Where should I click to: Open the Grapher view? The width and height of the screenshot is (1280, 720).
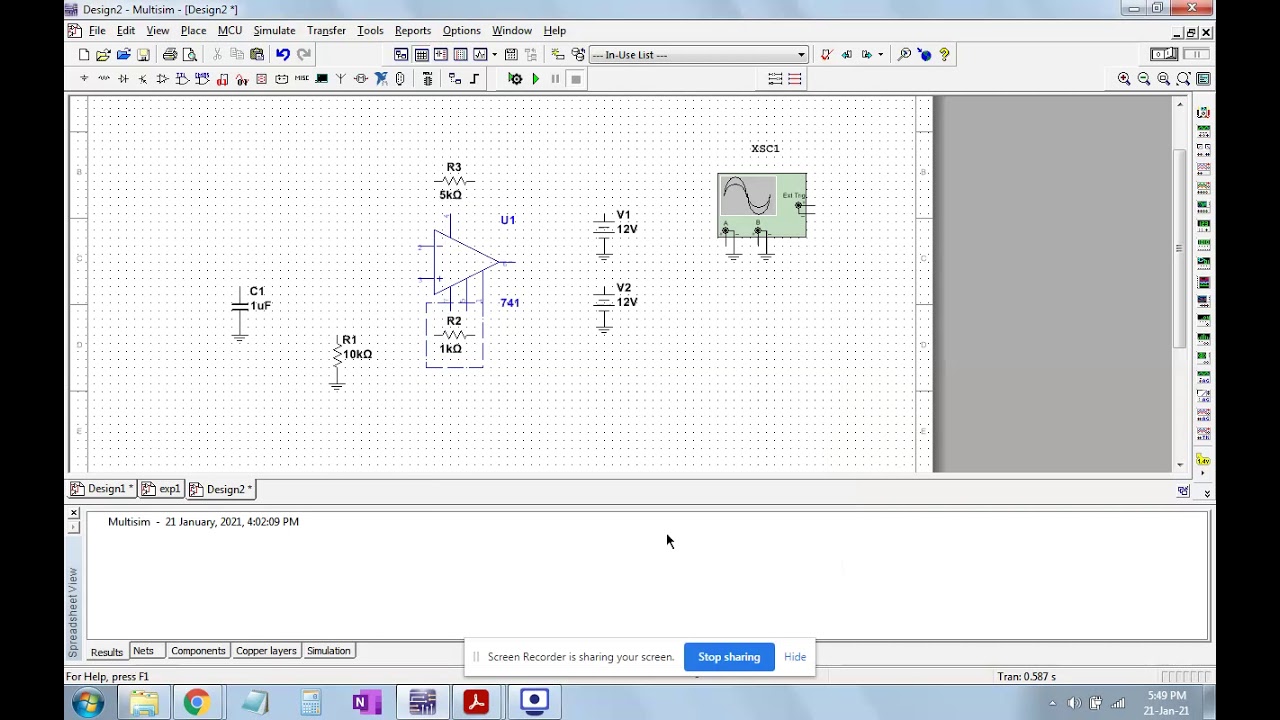(x=481, y=55)
